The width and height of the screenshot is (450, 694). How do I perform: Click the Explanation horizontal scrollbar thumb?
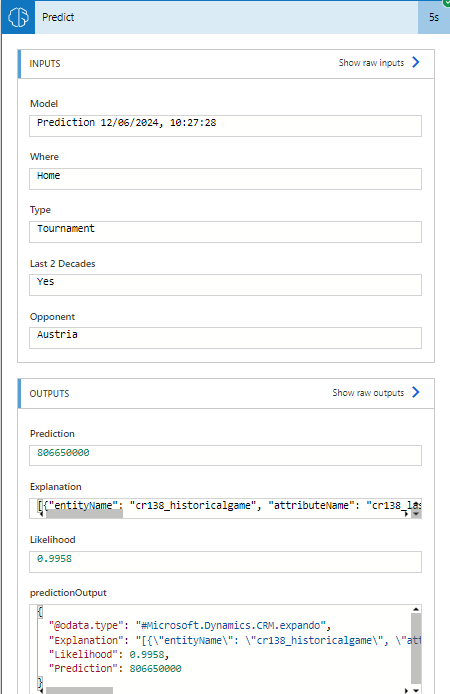tap(84, 514)
